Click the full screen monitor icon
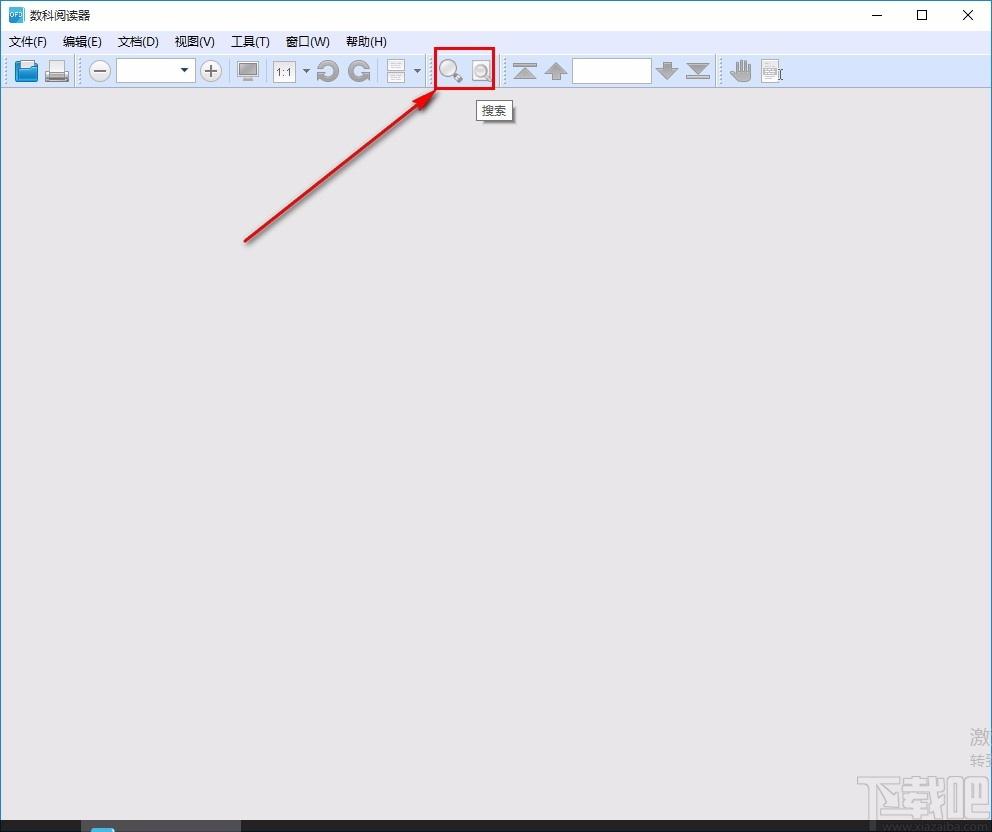The height and width of the screenshot is (832, 992). click(247, 70)
